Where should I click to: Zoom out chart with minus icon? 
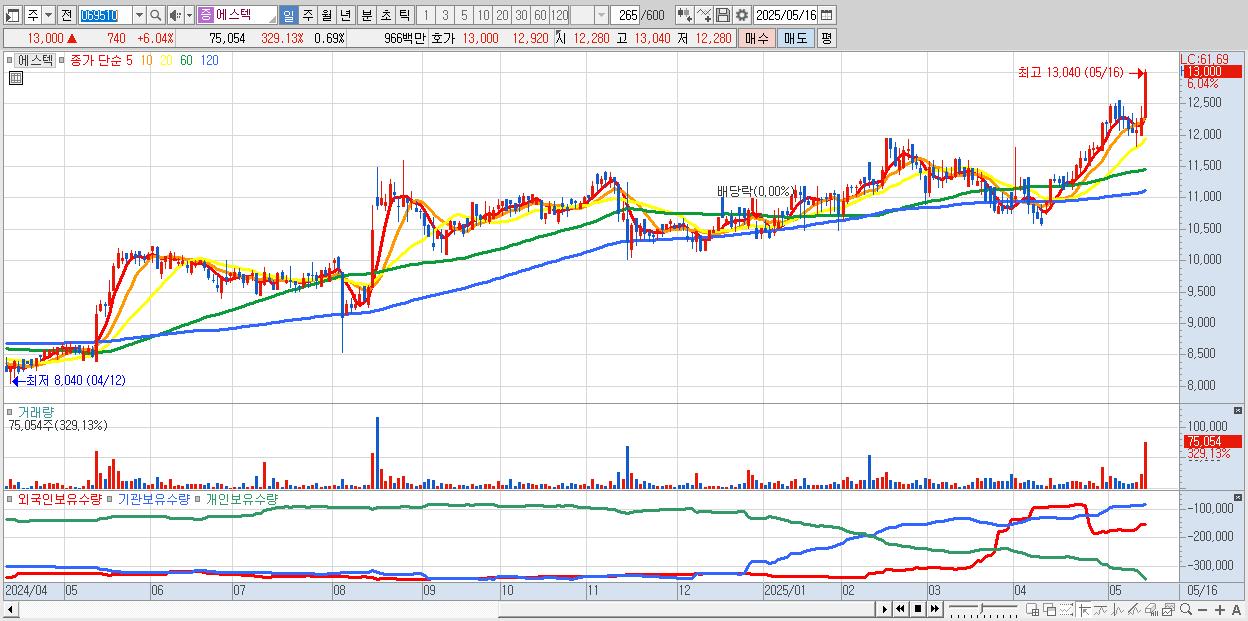(1202, 610)
